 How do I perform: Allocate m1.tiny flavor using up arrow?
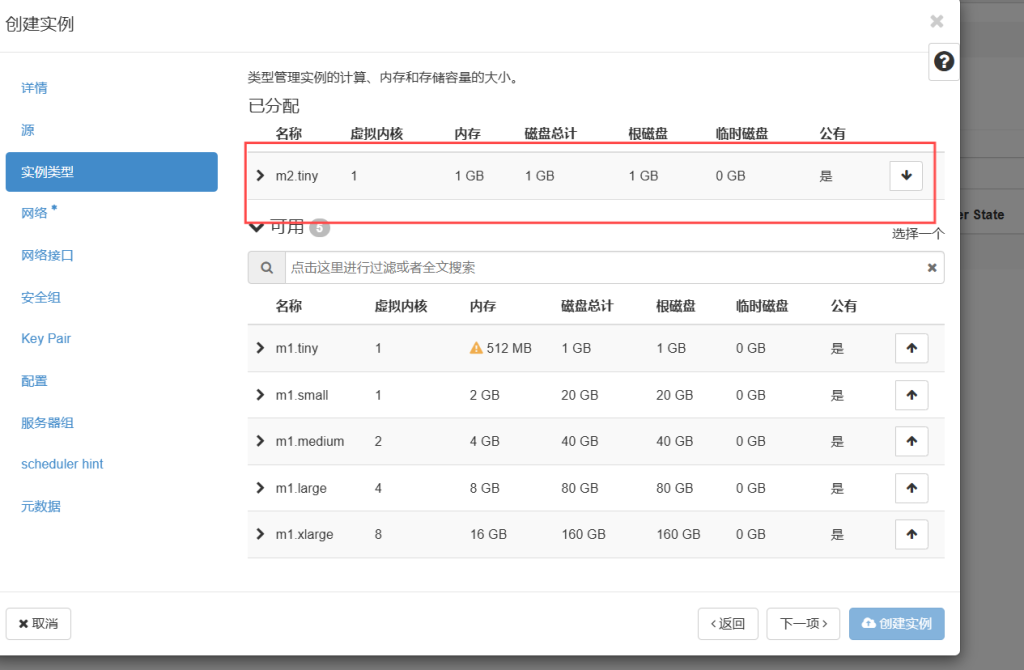pyautogui.click(x=911, y=348)
